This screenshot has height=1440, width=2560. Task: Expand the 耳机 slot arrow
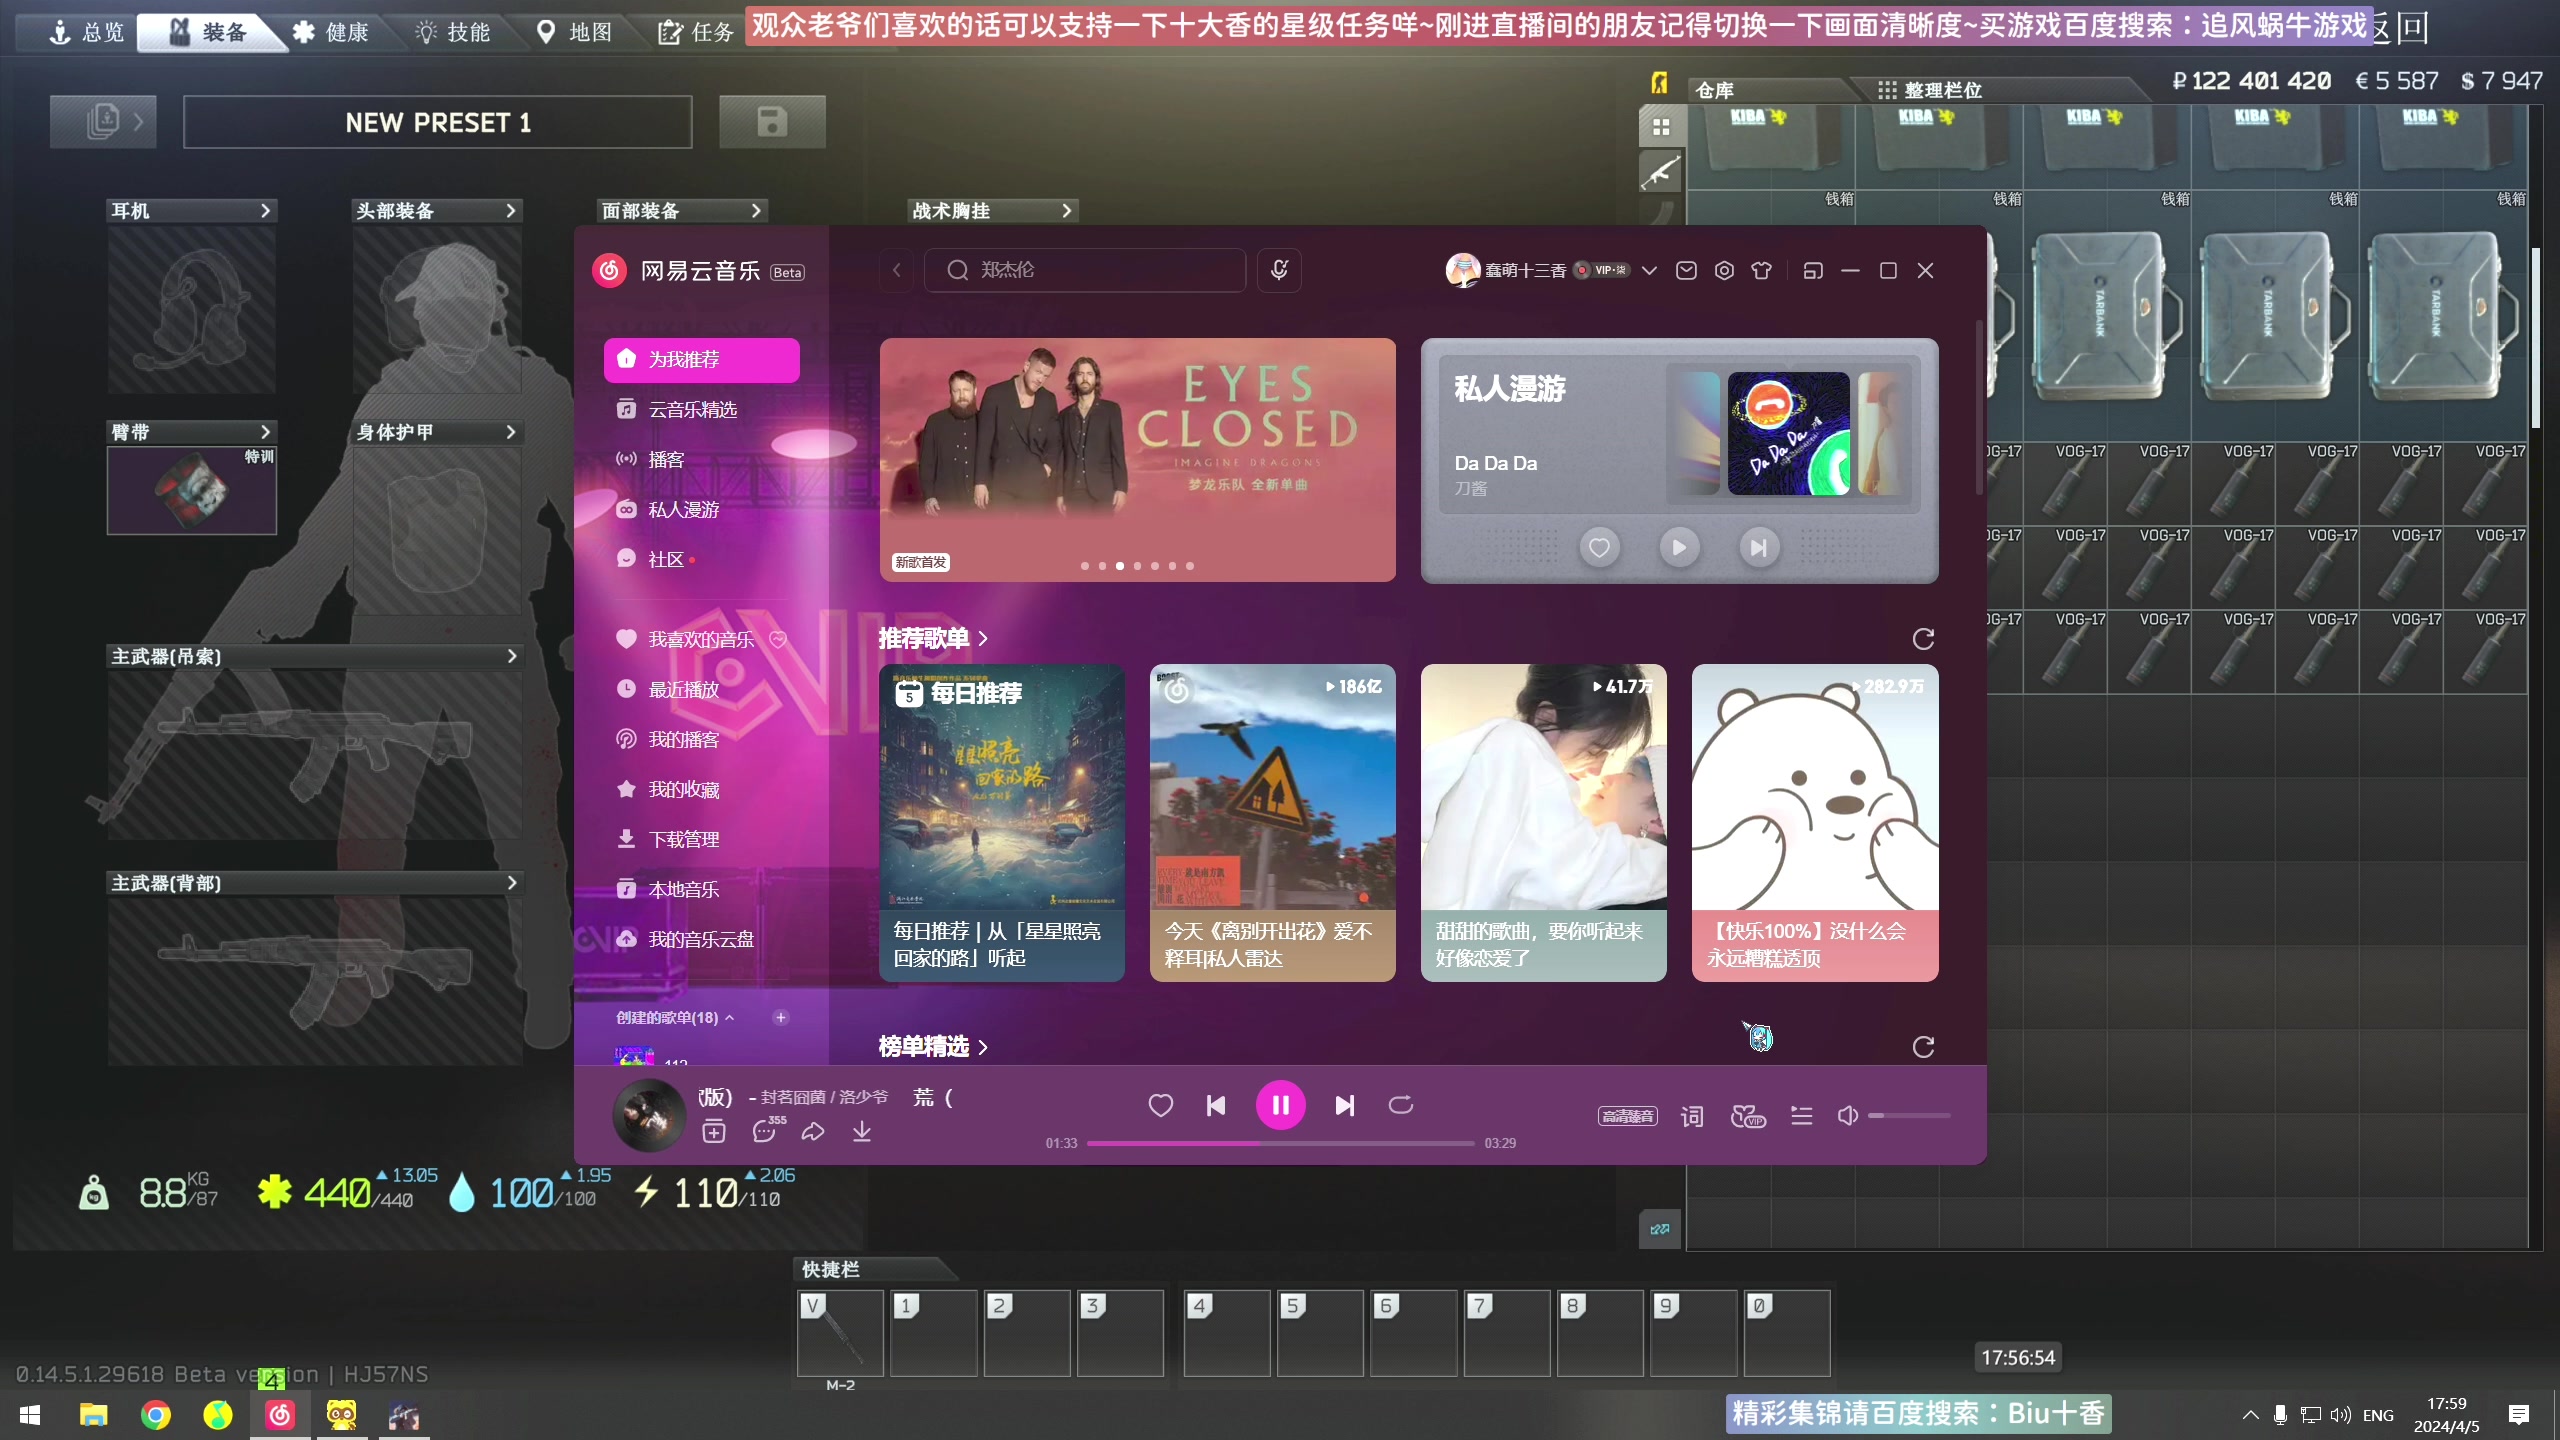tap(265, 211)
